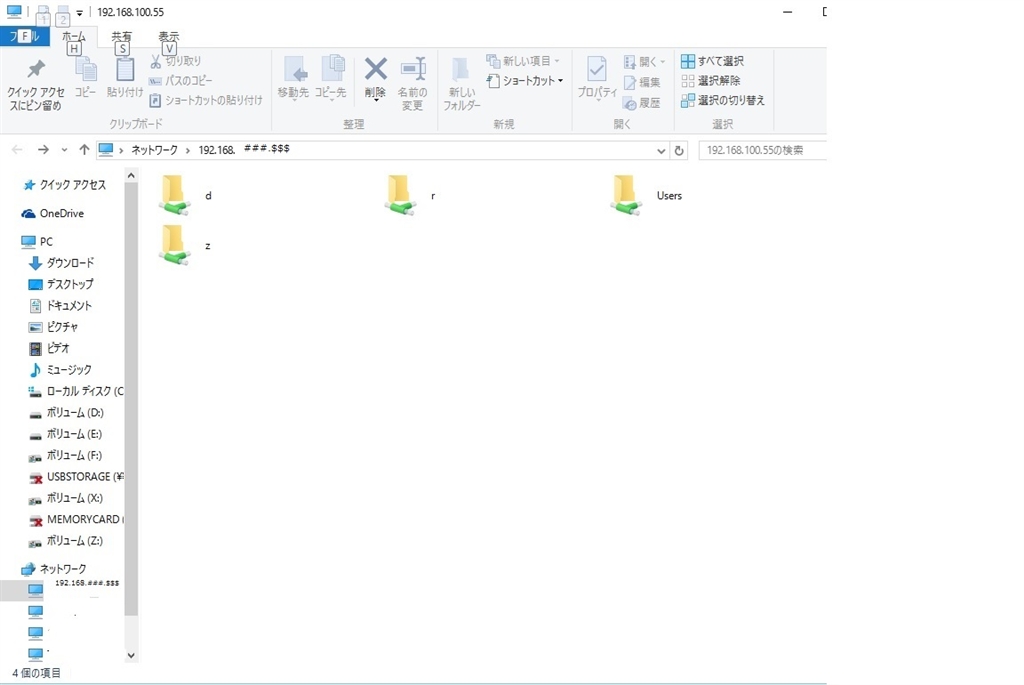1024x685 pixels.
Task: Select the shared folder r
Action: [410, 195]
